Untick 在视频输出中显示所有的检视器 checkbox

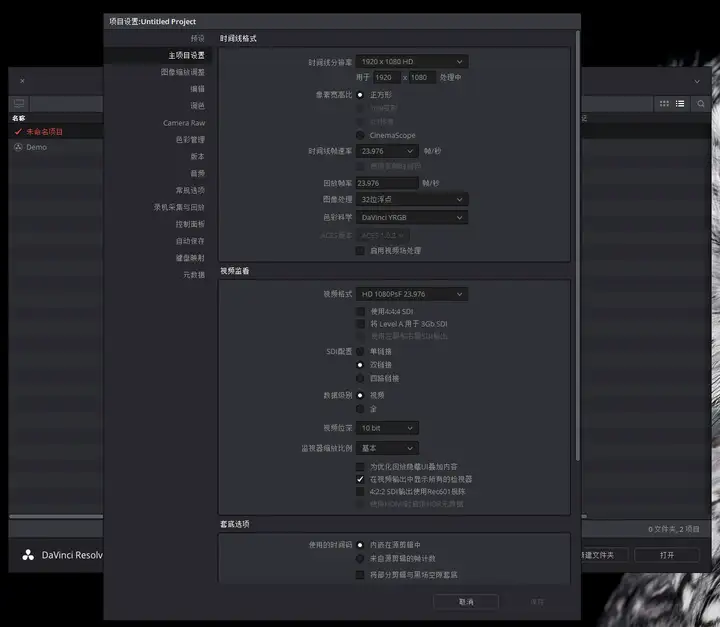click(360, 479)
